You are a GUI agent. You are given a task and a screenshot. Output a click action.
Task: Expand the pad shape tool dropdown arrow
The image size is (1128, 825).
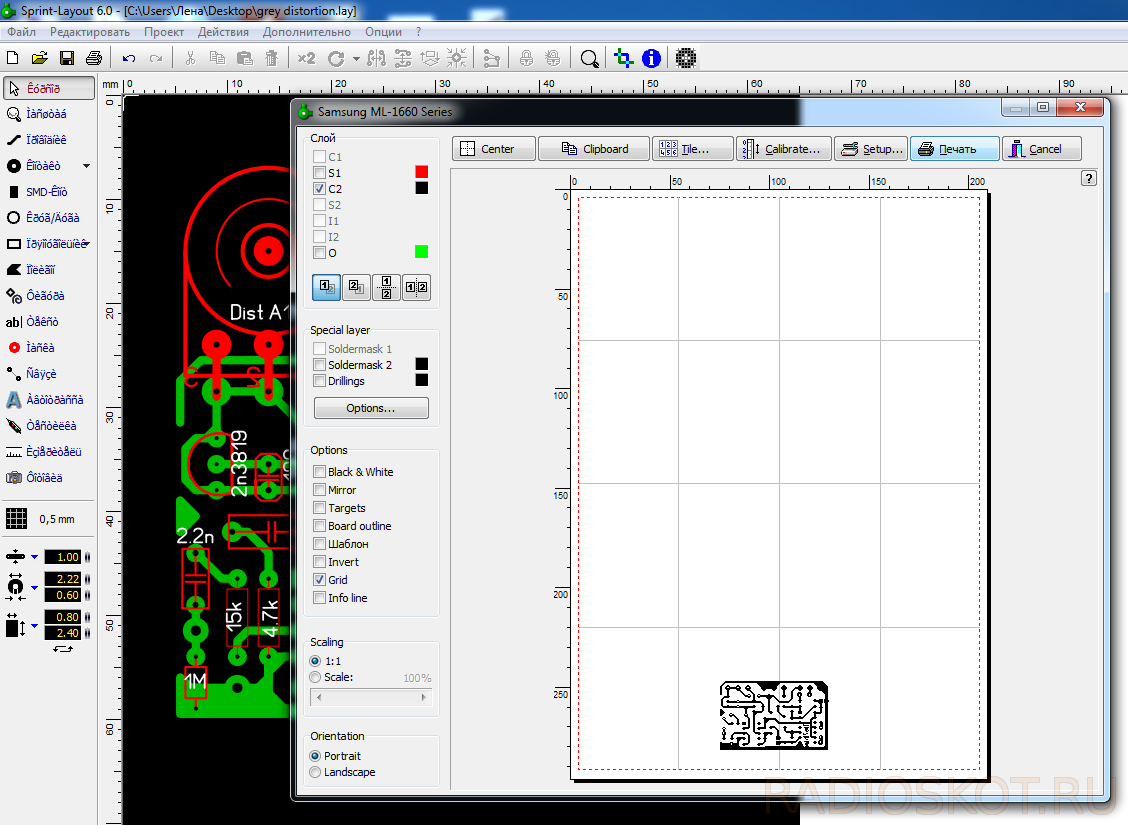coord(86,166)
